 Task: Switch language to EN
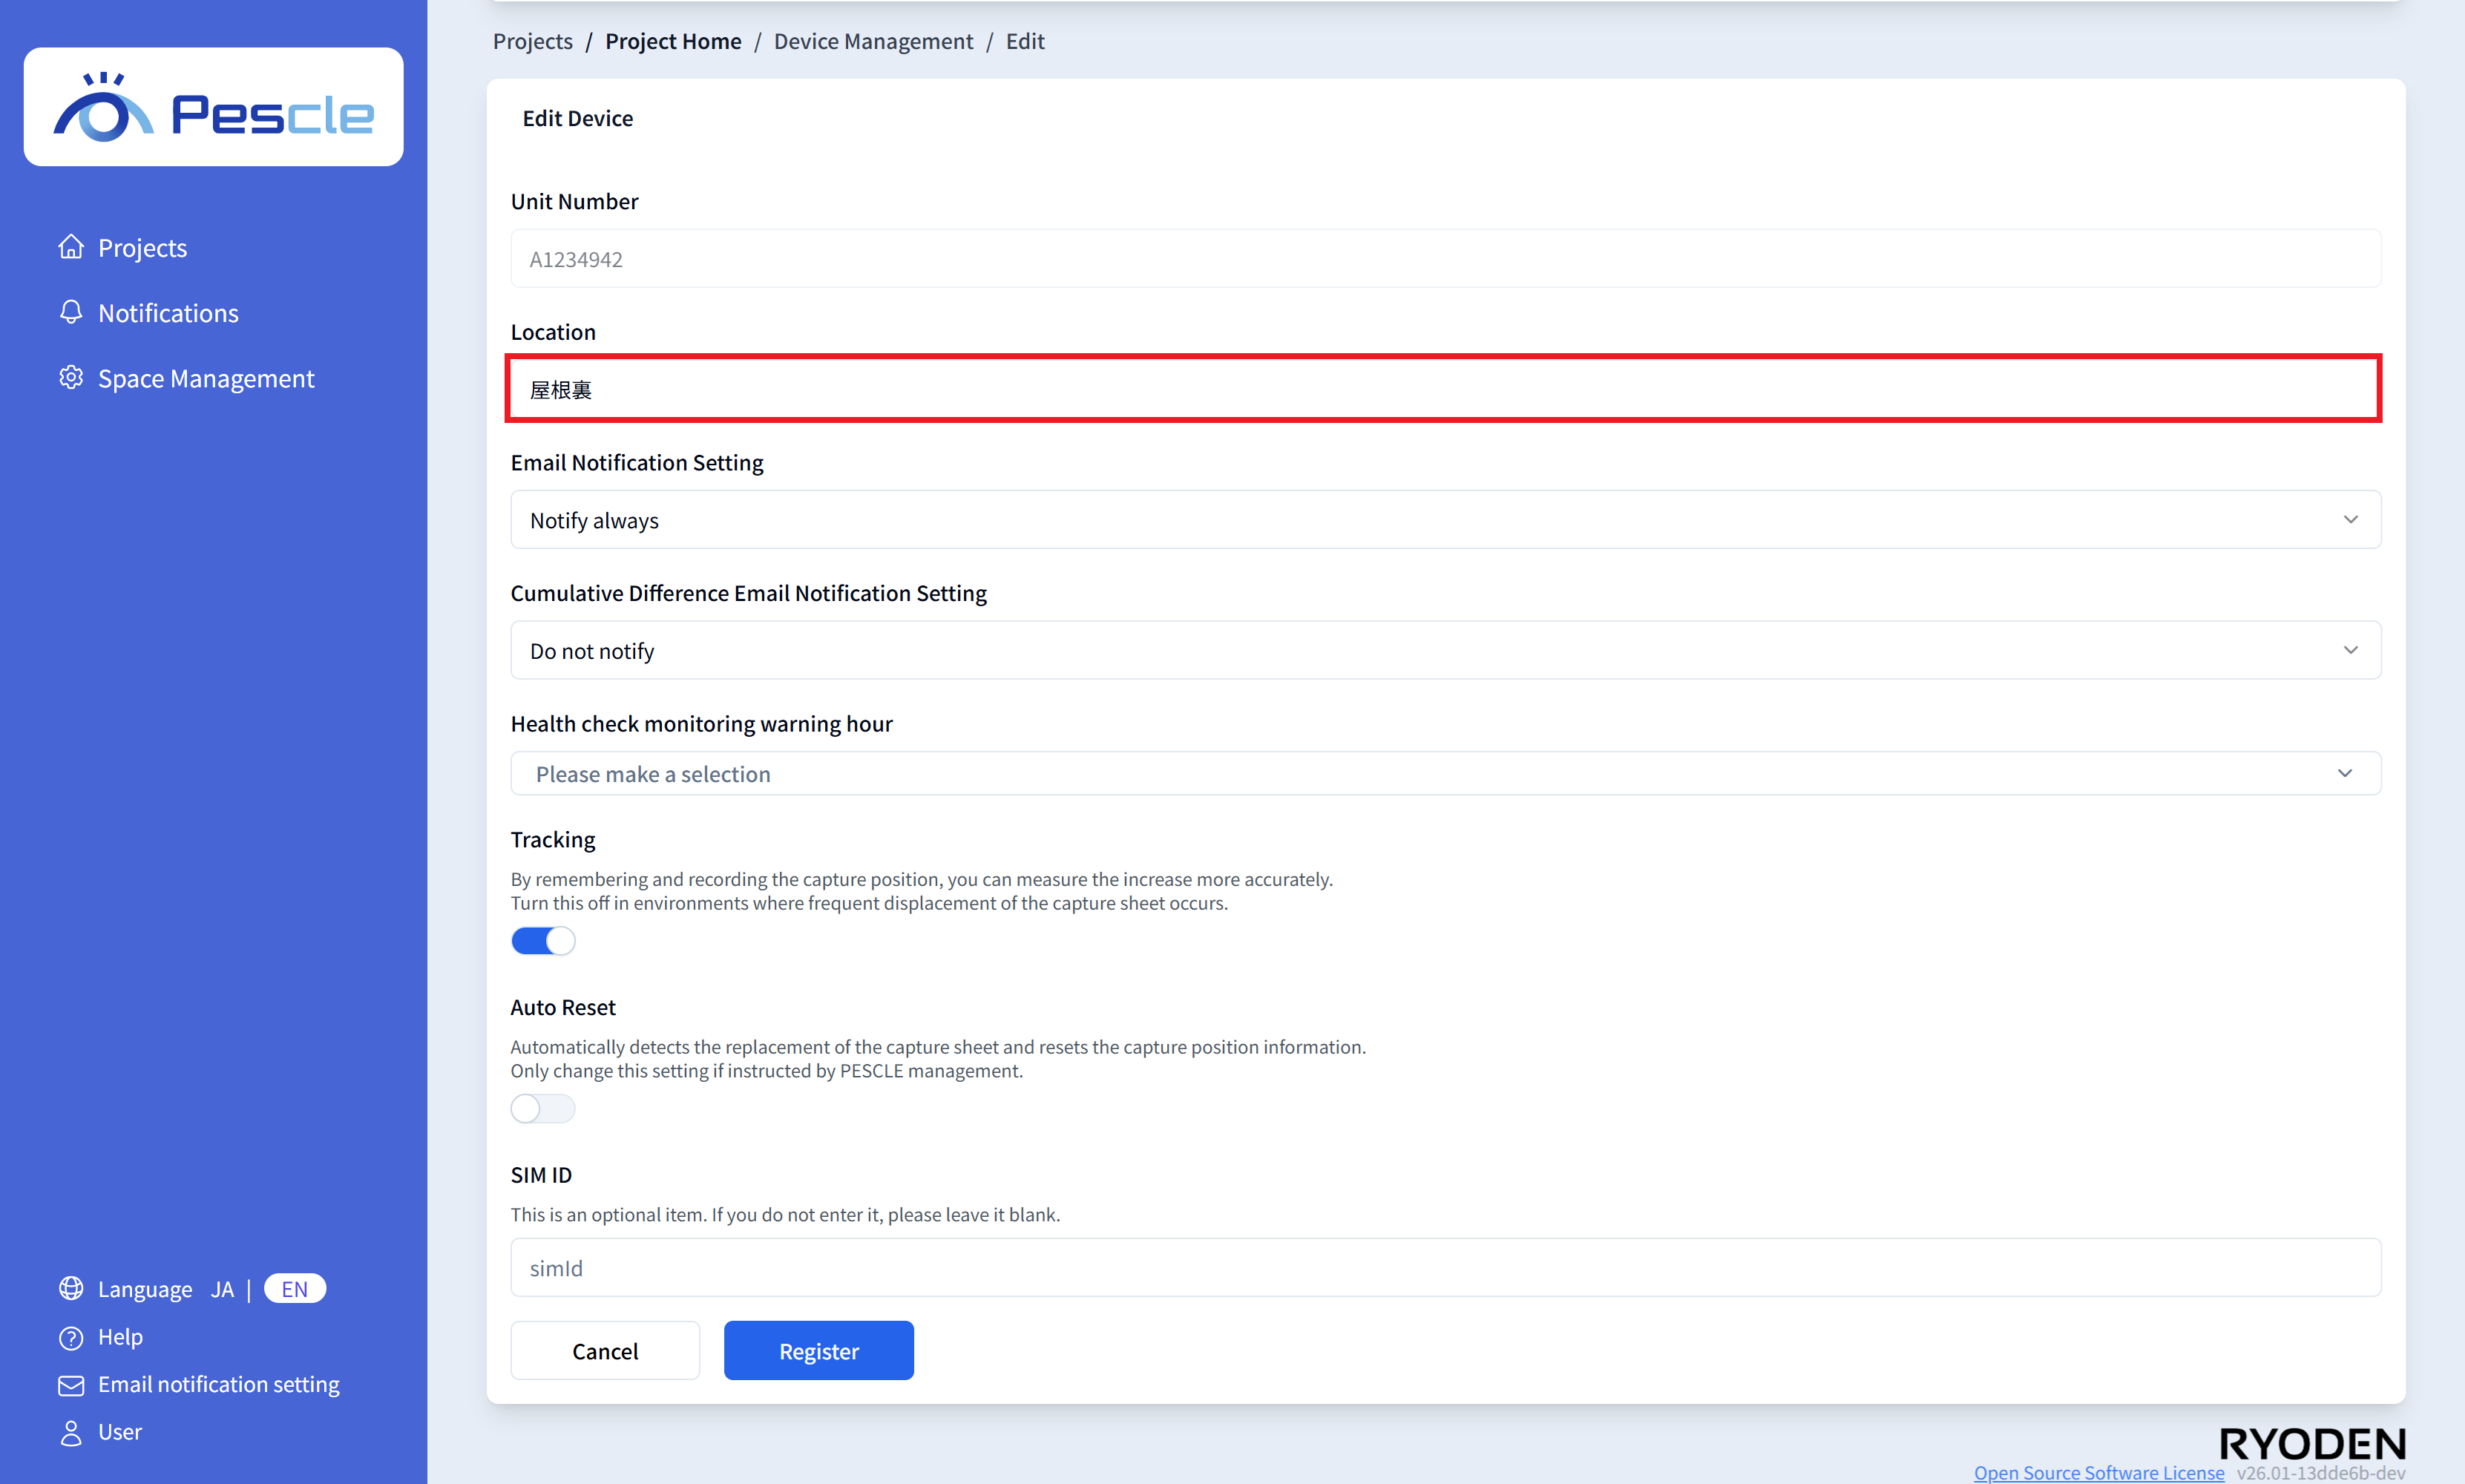[294, 1288]
